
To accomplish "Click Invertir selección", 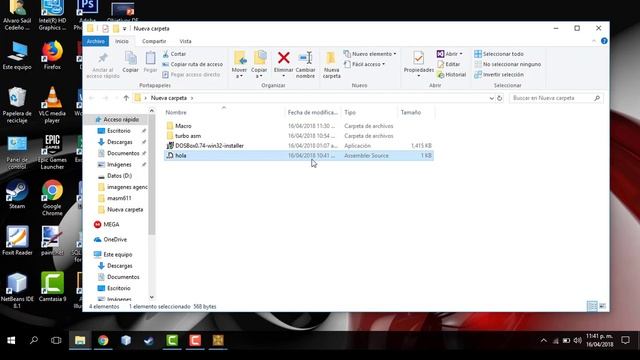I will coord(499,75).
